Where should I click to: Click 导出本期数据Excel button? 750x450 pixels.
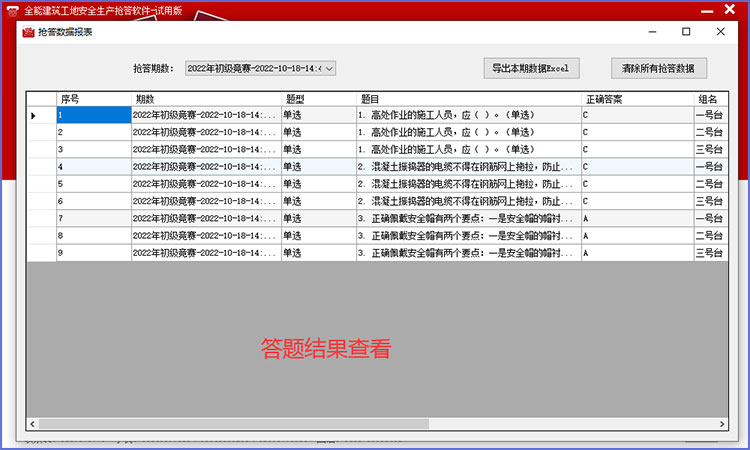pos(529,69)
